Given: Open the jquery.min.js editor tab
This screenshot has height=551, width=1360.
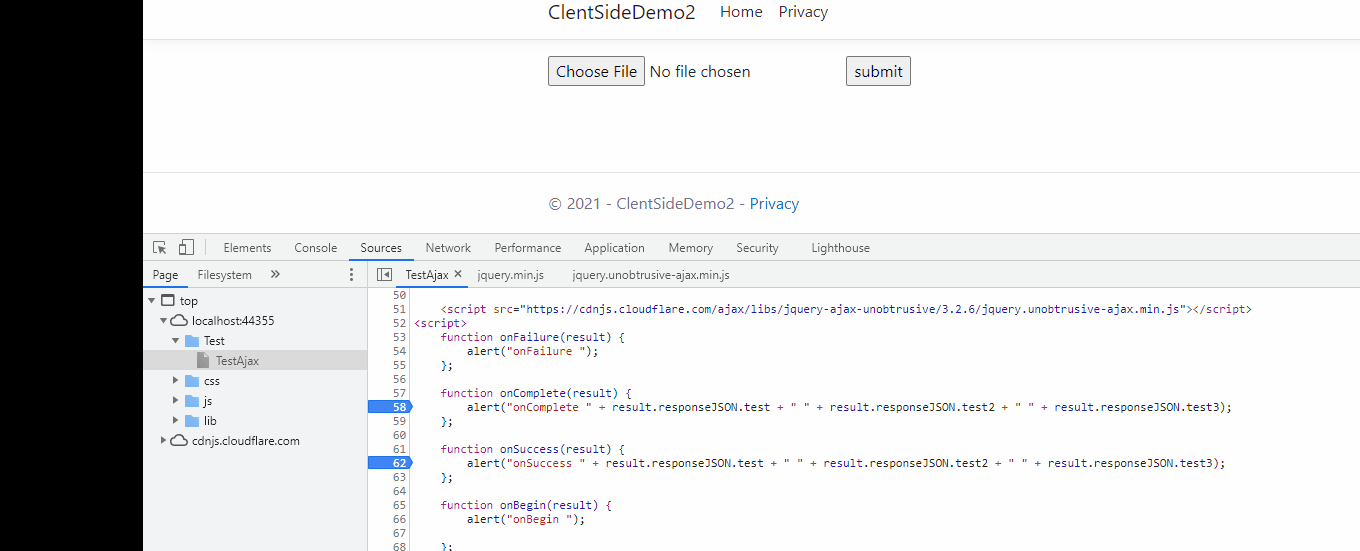Looking at the screenshot, I should click(510, 275).
